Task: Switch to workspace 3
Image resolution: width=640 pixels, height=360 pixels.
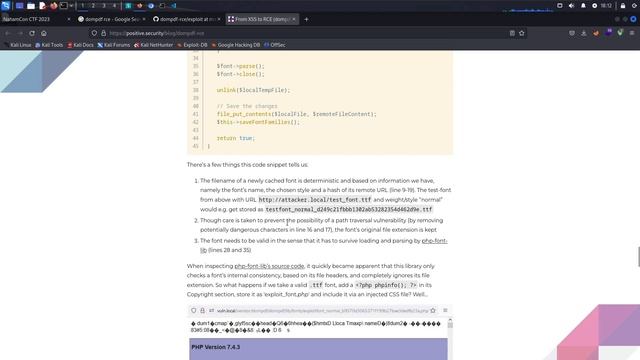Action: 104,6
